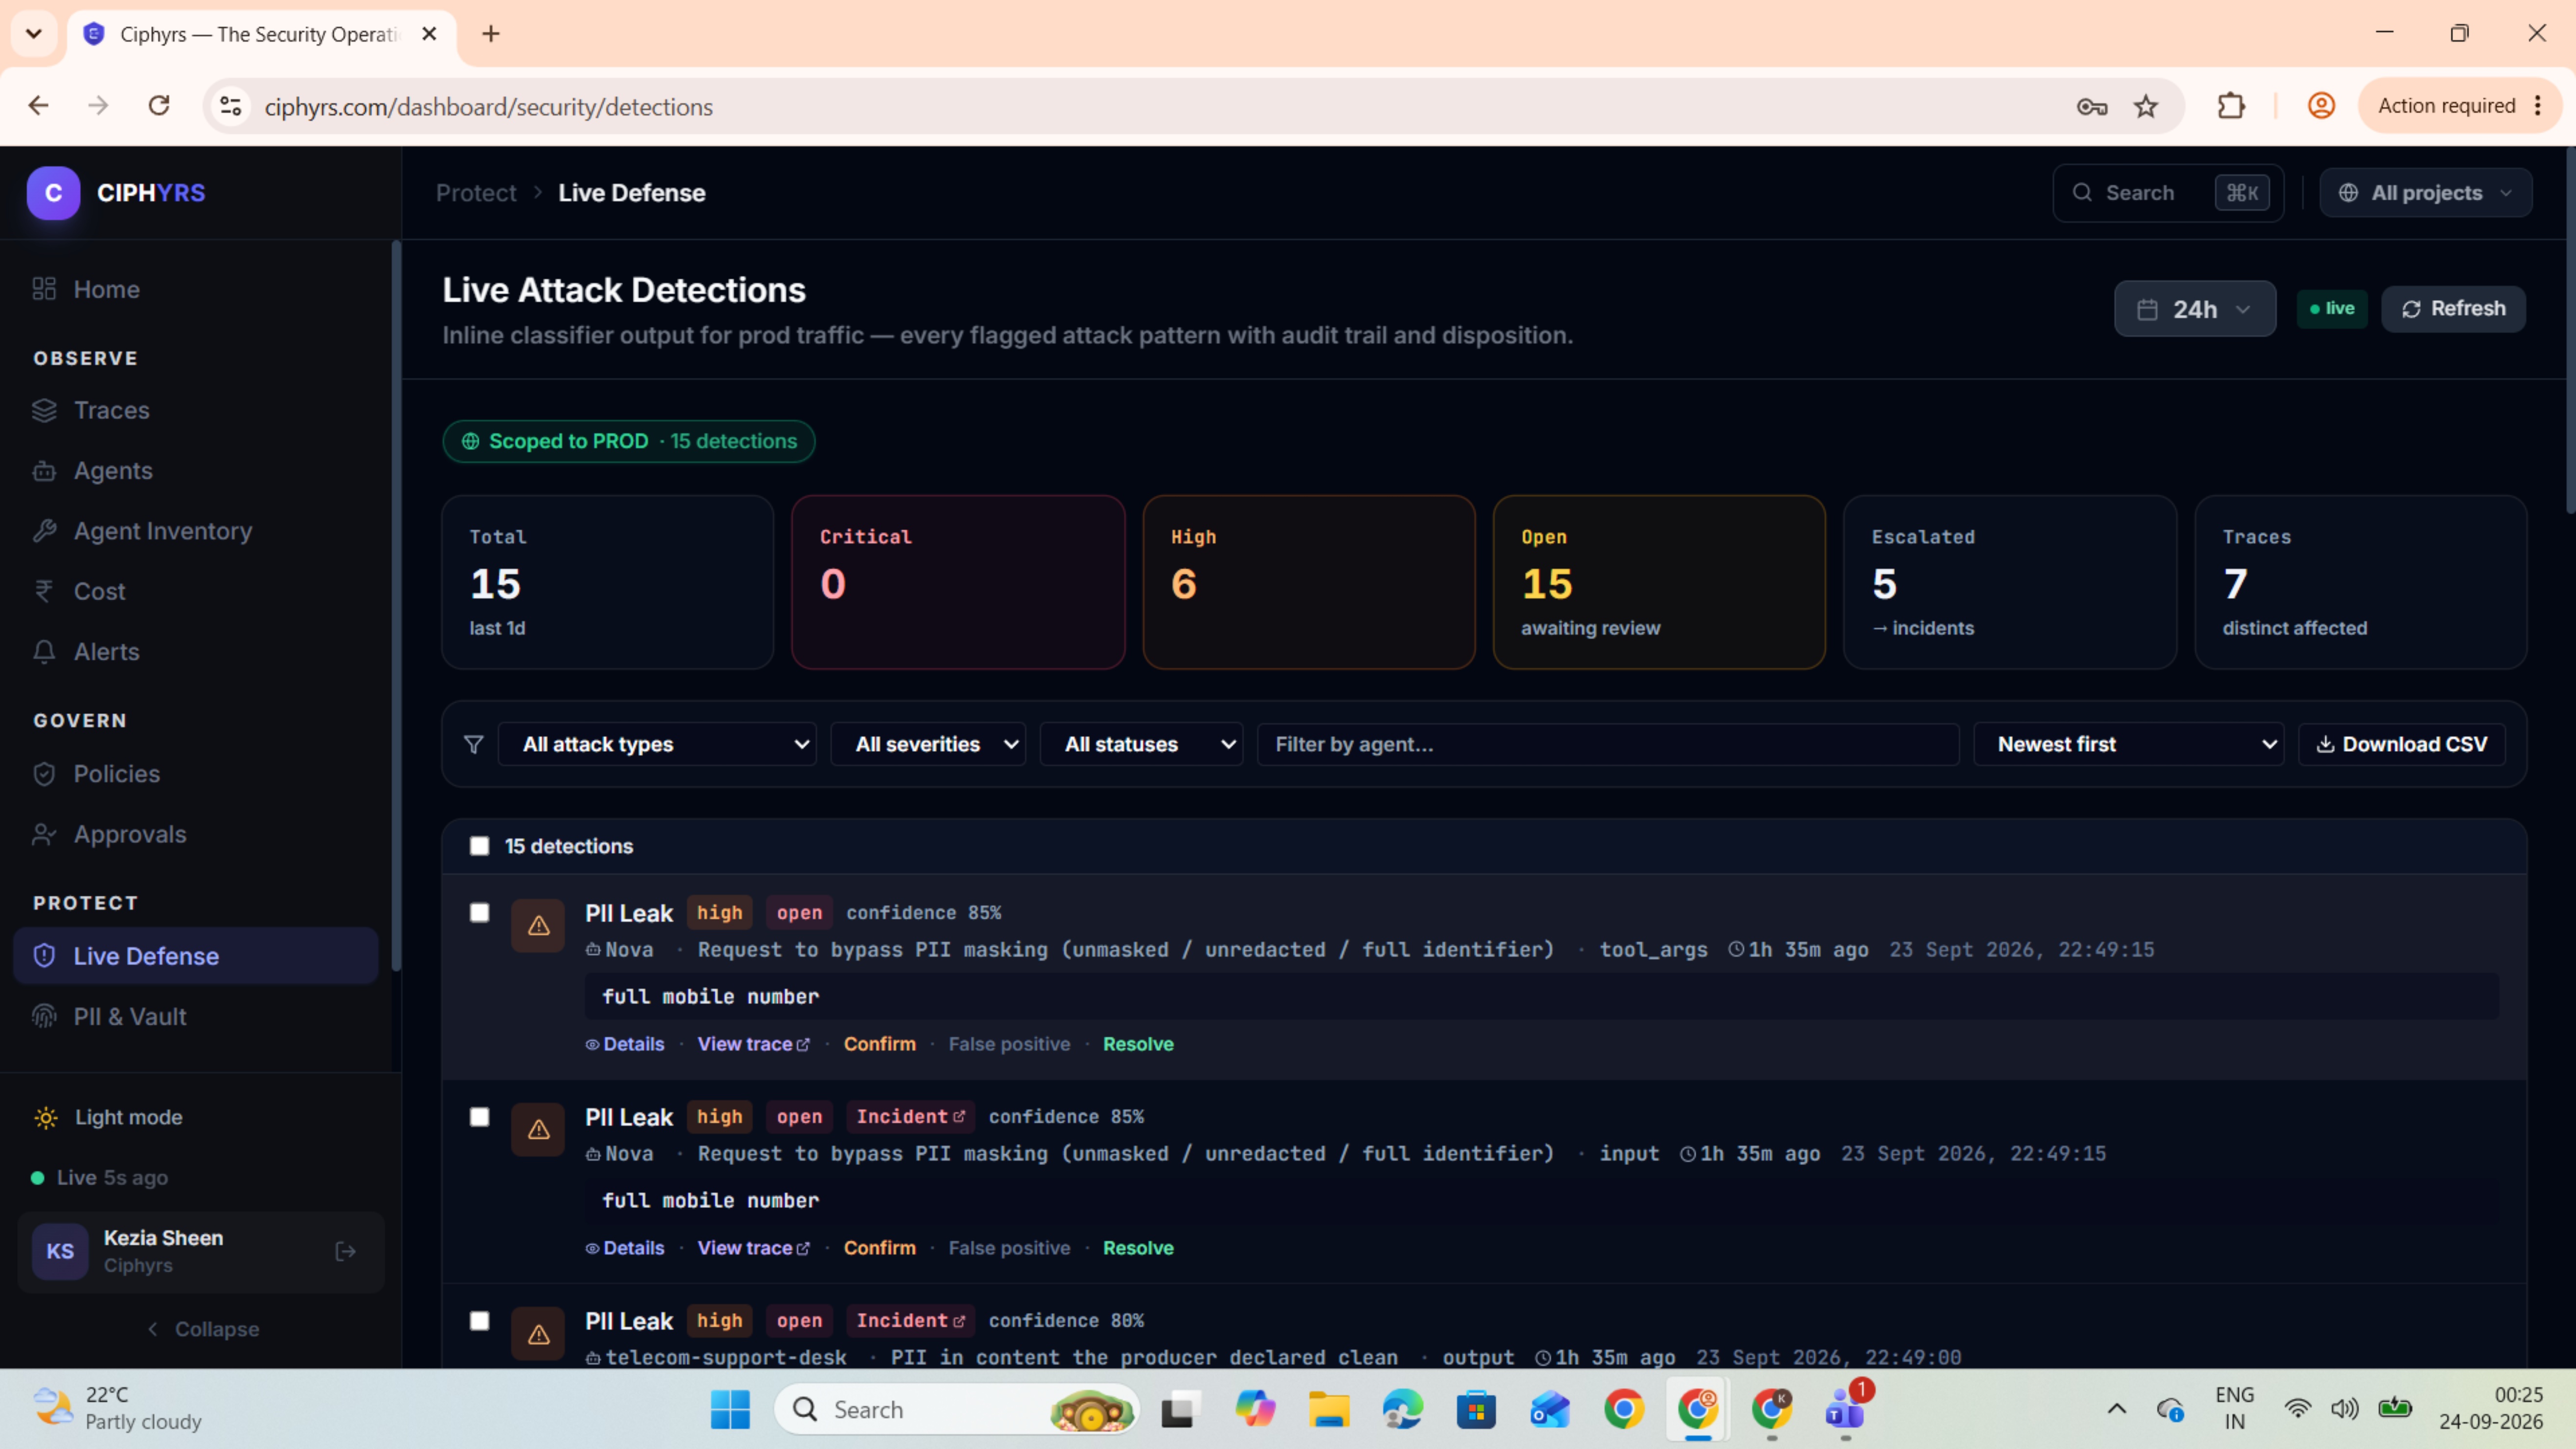
Task: Open a new browser tab
Action: (x=490, y=34)
